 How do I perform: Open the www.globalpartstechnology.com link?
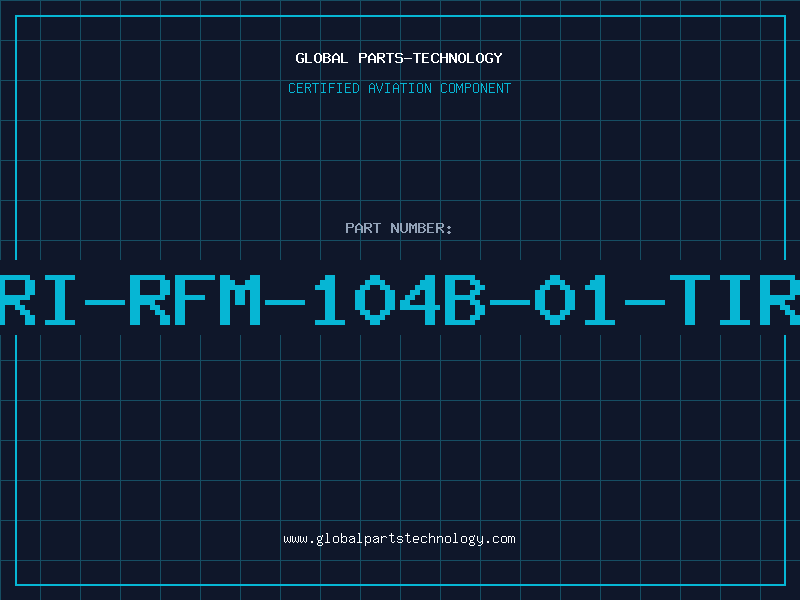pyautogui.click(x=399, y=539)
